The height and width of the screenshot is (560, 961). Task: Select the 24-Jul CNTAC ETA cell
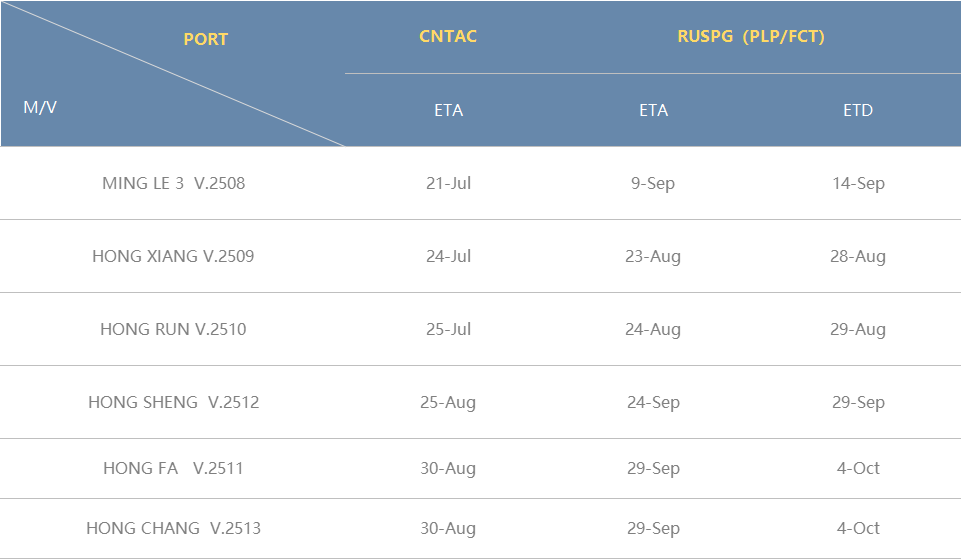click(449, 256)
